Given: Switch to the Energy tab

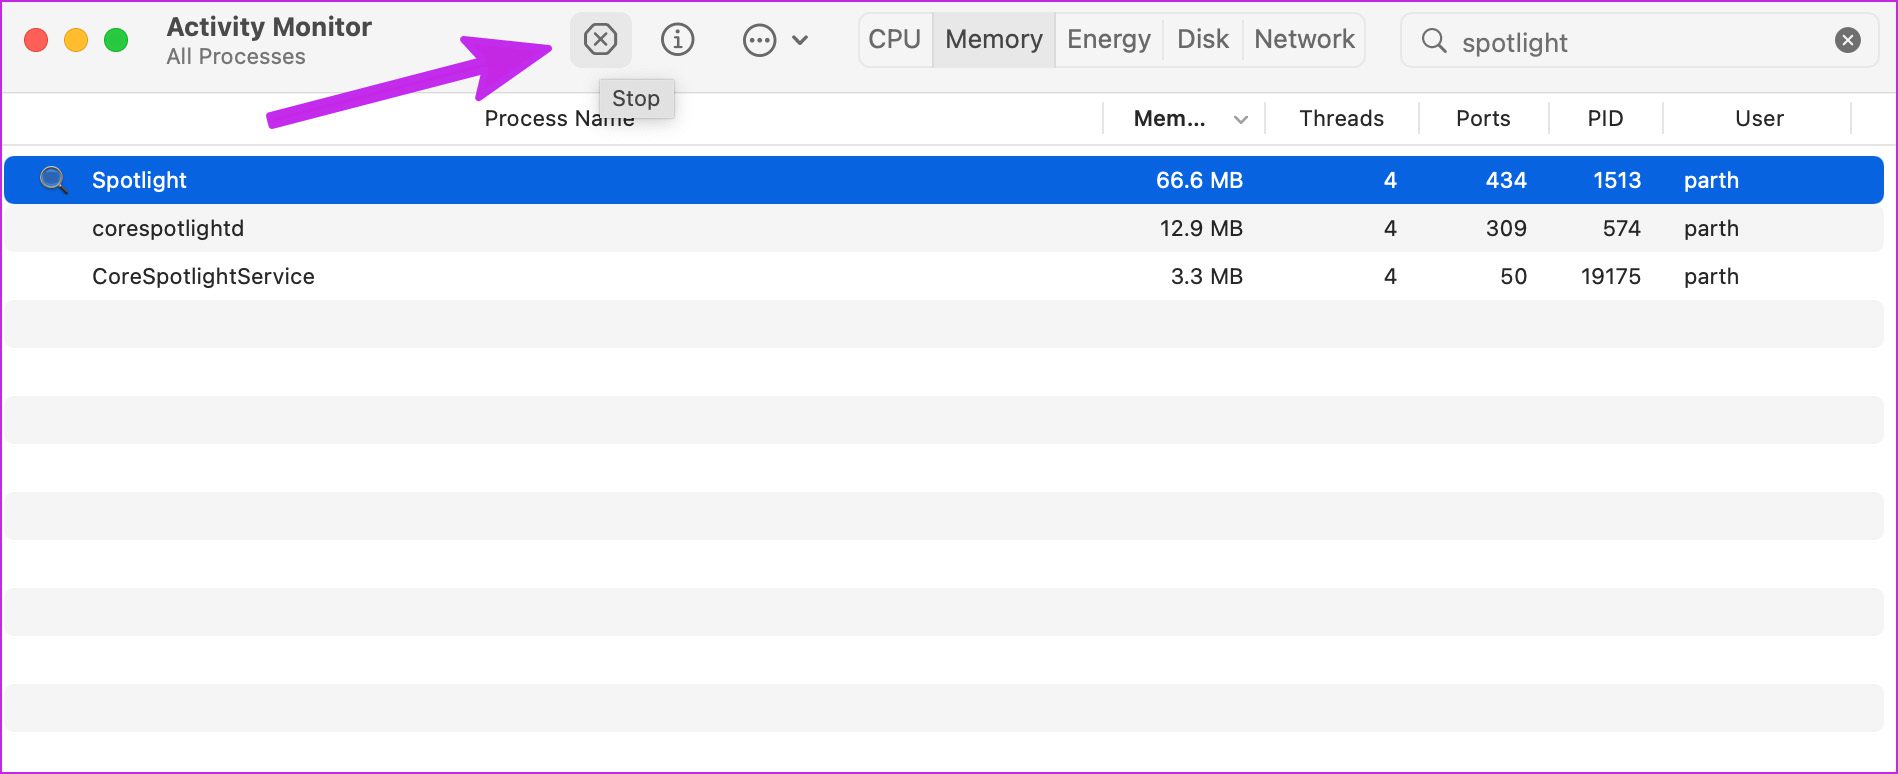Looking at the screenshot, I should [x=1108, y=39].
